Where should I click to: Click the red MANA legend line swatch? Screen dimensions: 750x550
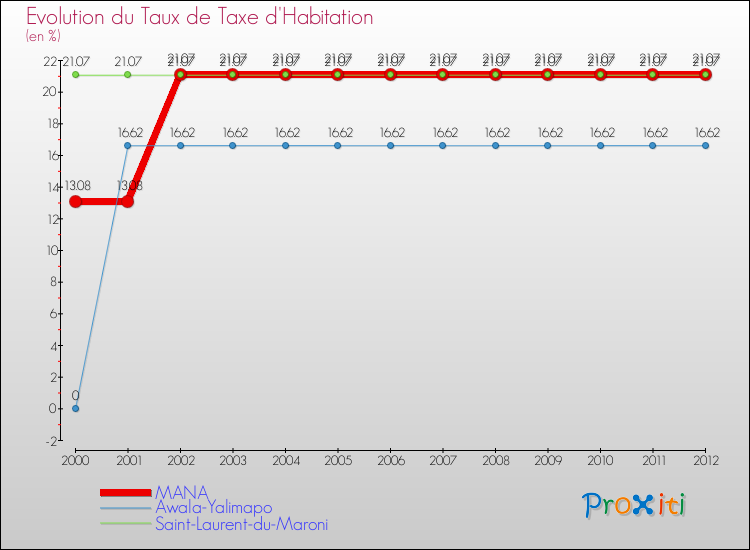click(126, 493)
